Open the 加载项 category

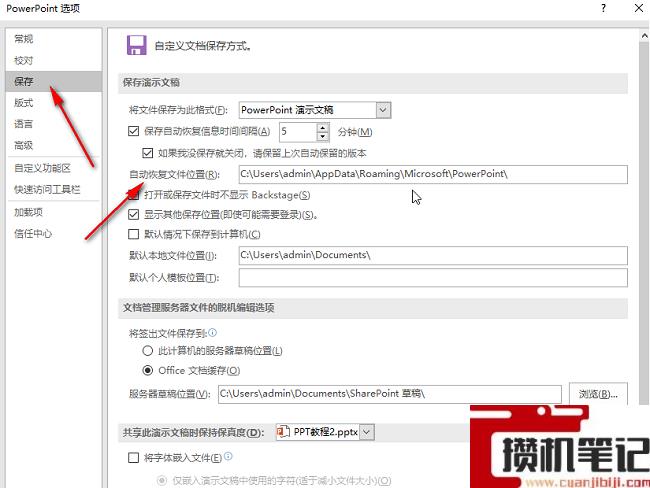click(28, 212)
